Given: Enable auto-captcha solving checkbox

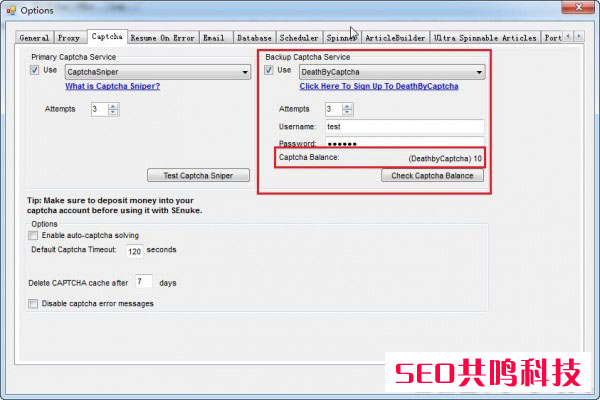Looking at the screenshot, I should (x=33, y=235).
